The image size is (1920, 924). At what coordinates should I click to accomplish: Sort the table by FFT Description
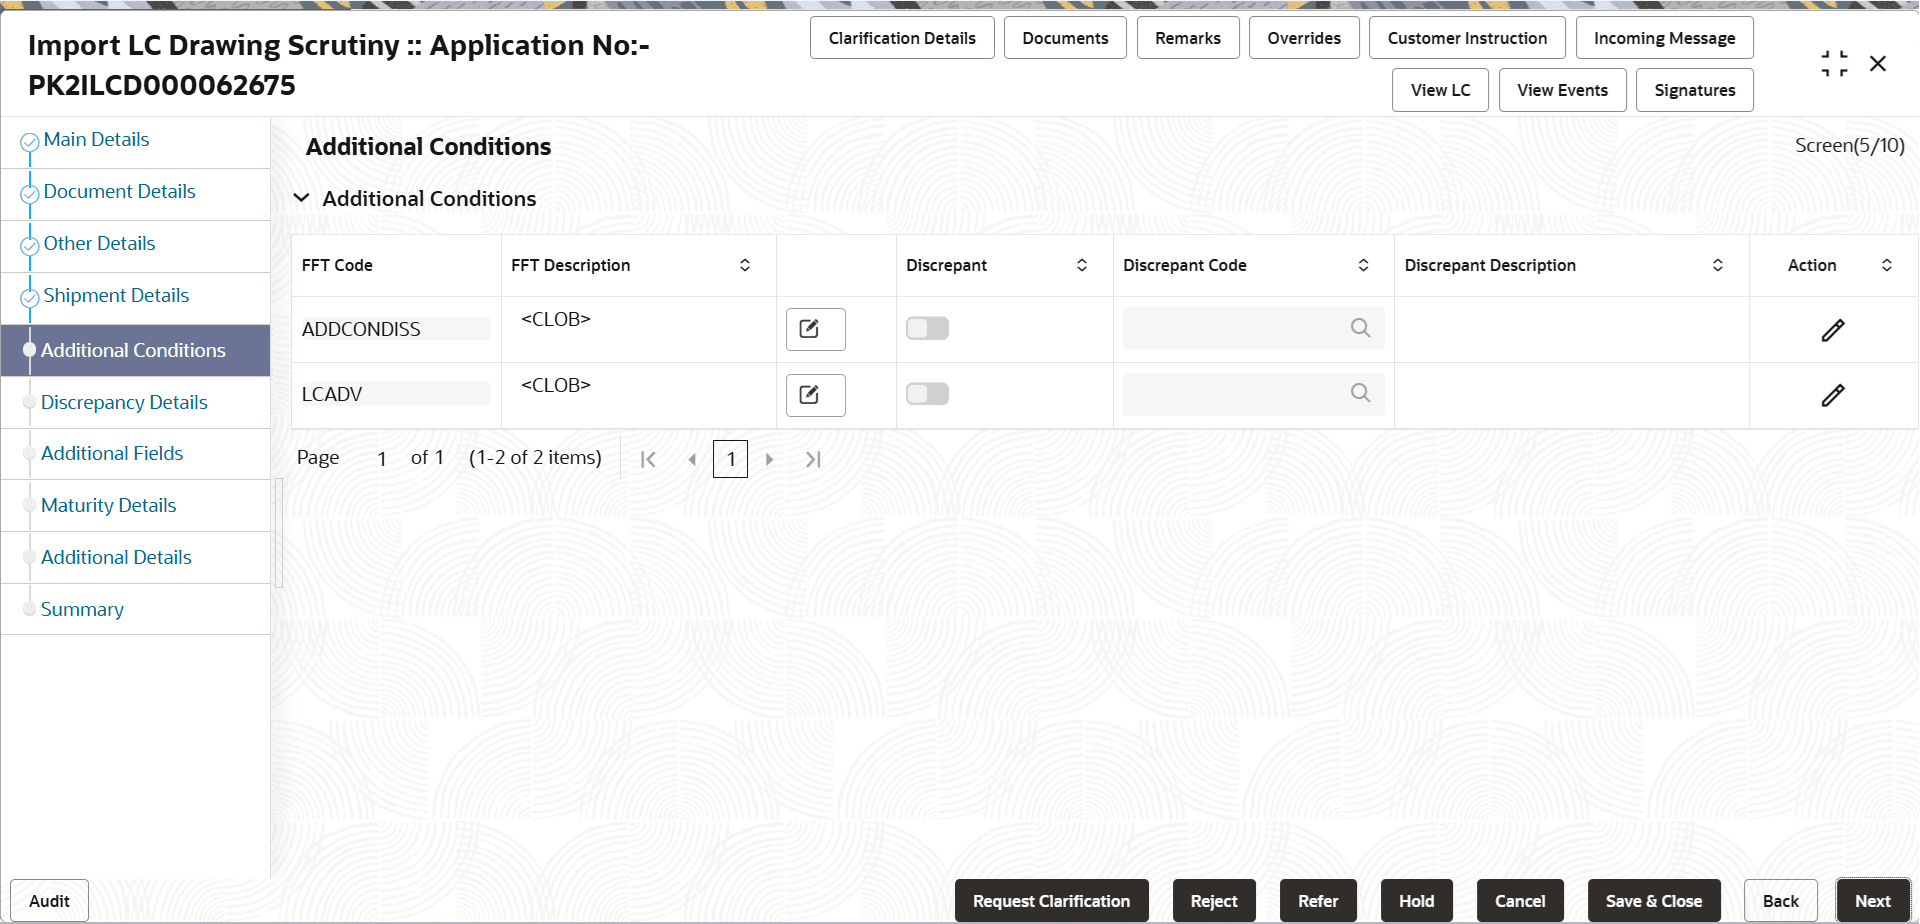point(744,265)
